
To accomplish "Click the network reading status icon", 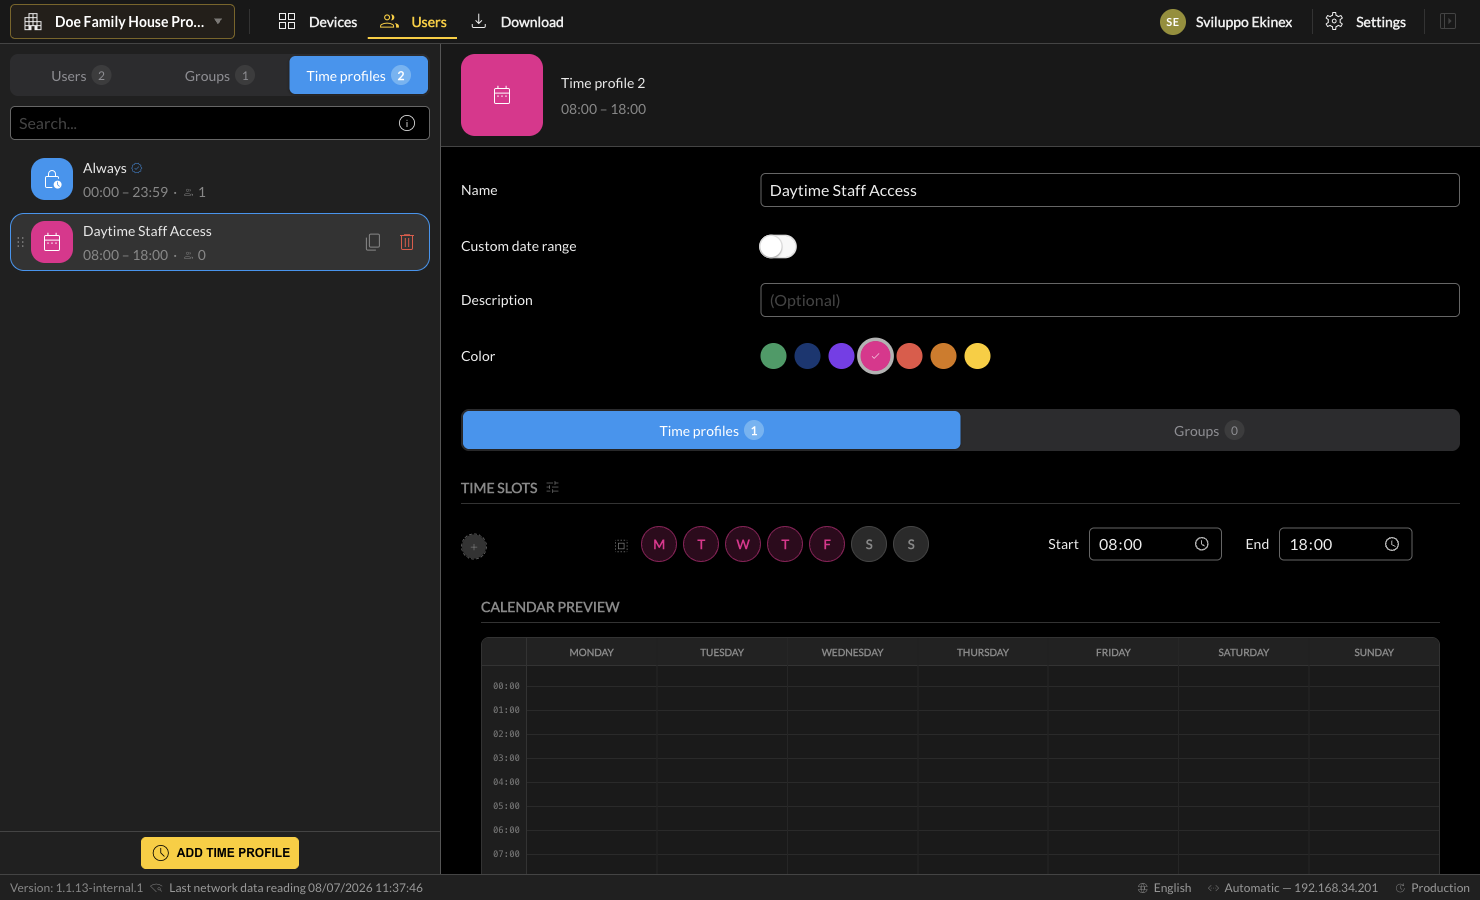I will click(x=156, y=888).
